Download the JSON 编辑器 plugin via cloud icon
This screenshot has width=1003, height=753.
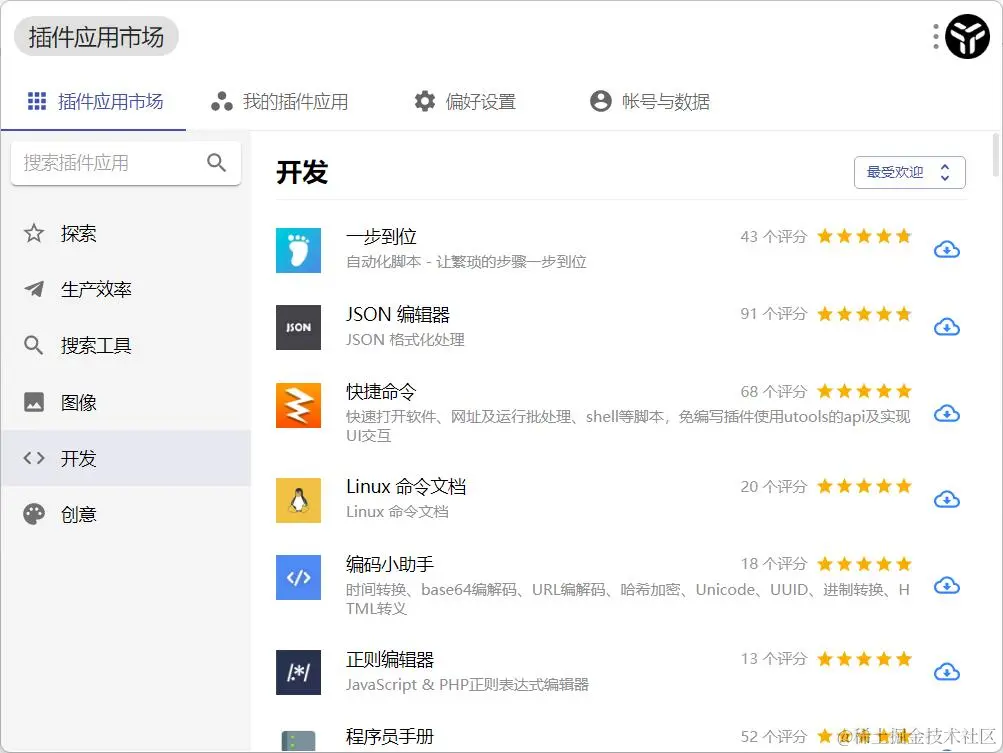pos(947,327)
